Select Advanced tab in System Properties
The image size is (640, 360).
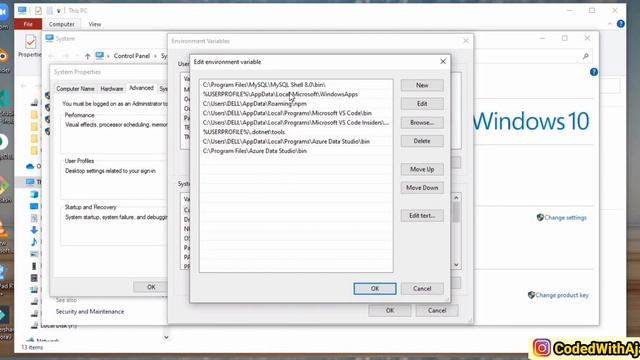141,88
